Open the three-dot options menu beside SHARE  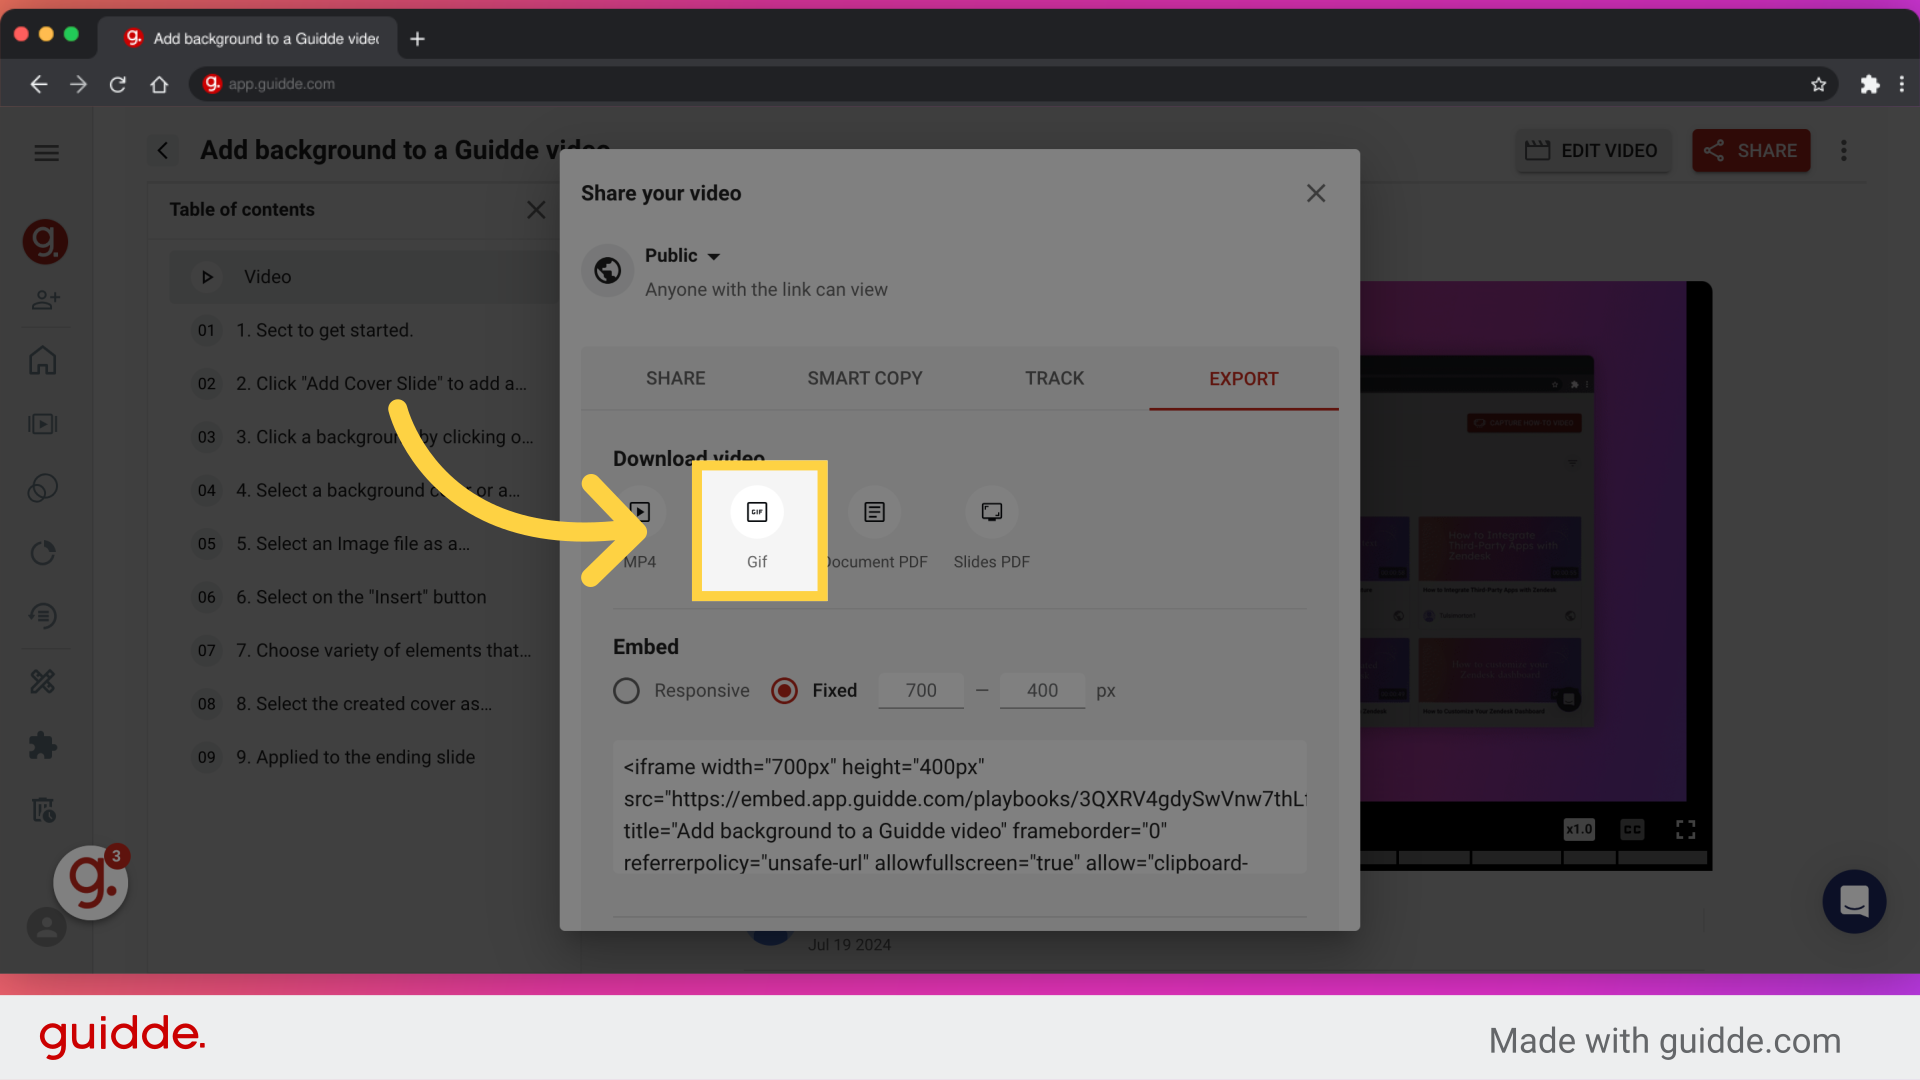coord(1844,150)
